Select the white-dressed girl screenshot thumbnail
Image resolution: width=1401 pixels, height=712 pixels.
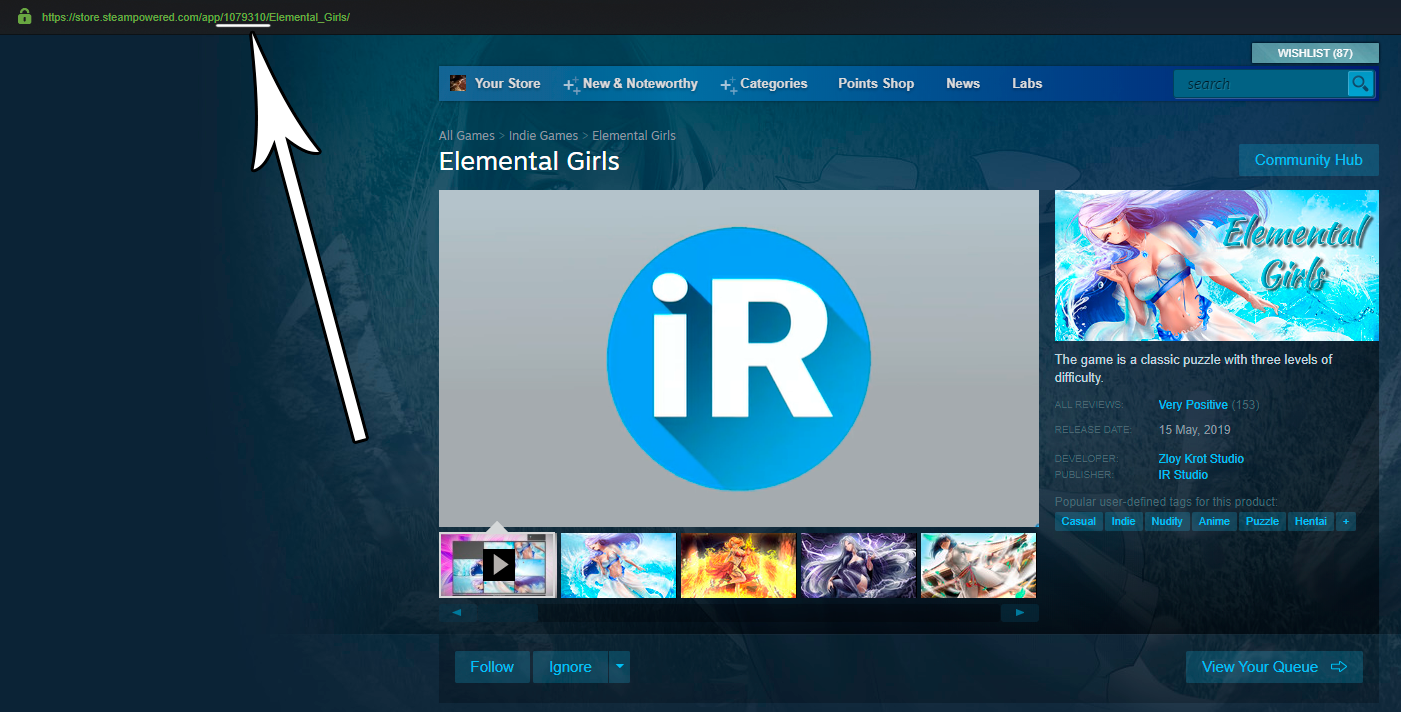pyautogui.click(x=978, y=565)
